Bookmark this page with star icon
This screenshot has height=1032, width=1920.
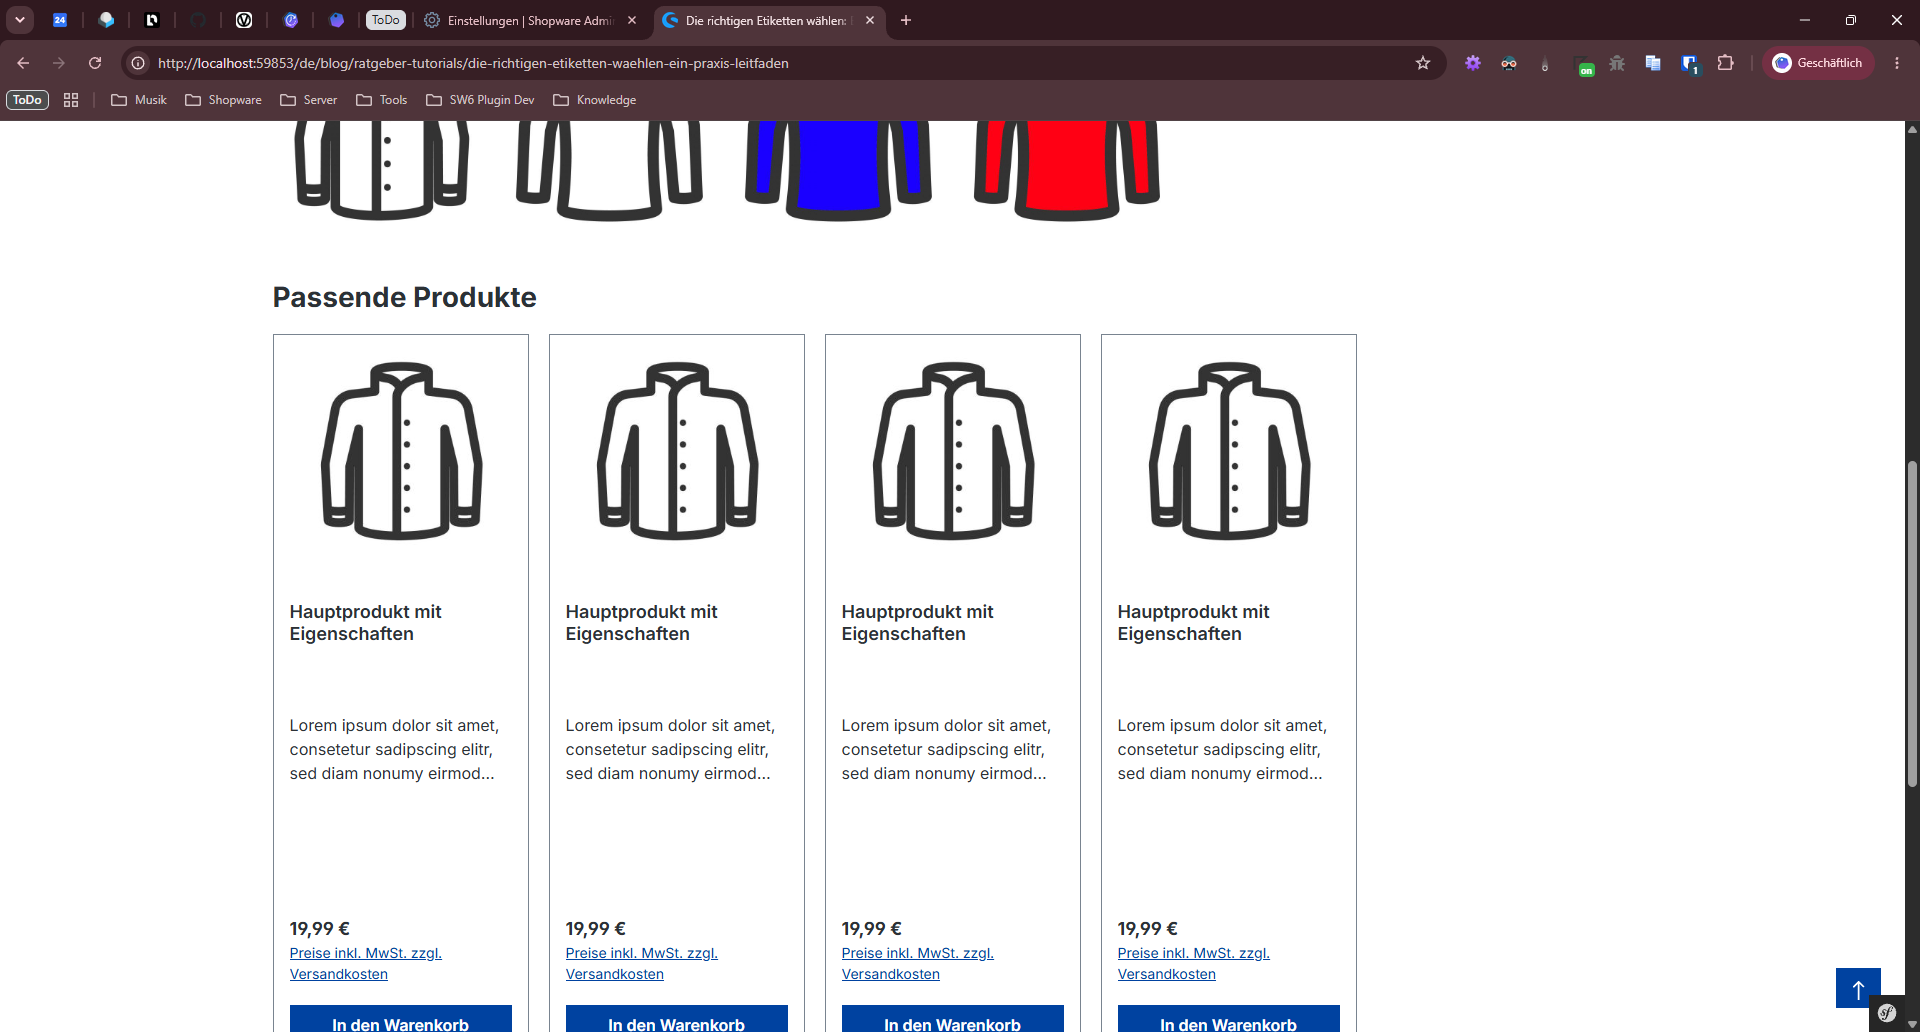pyautogui.click(x=1423, y=63)
